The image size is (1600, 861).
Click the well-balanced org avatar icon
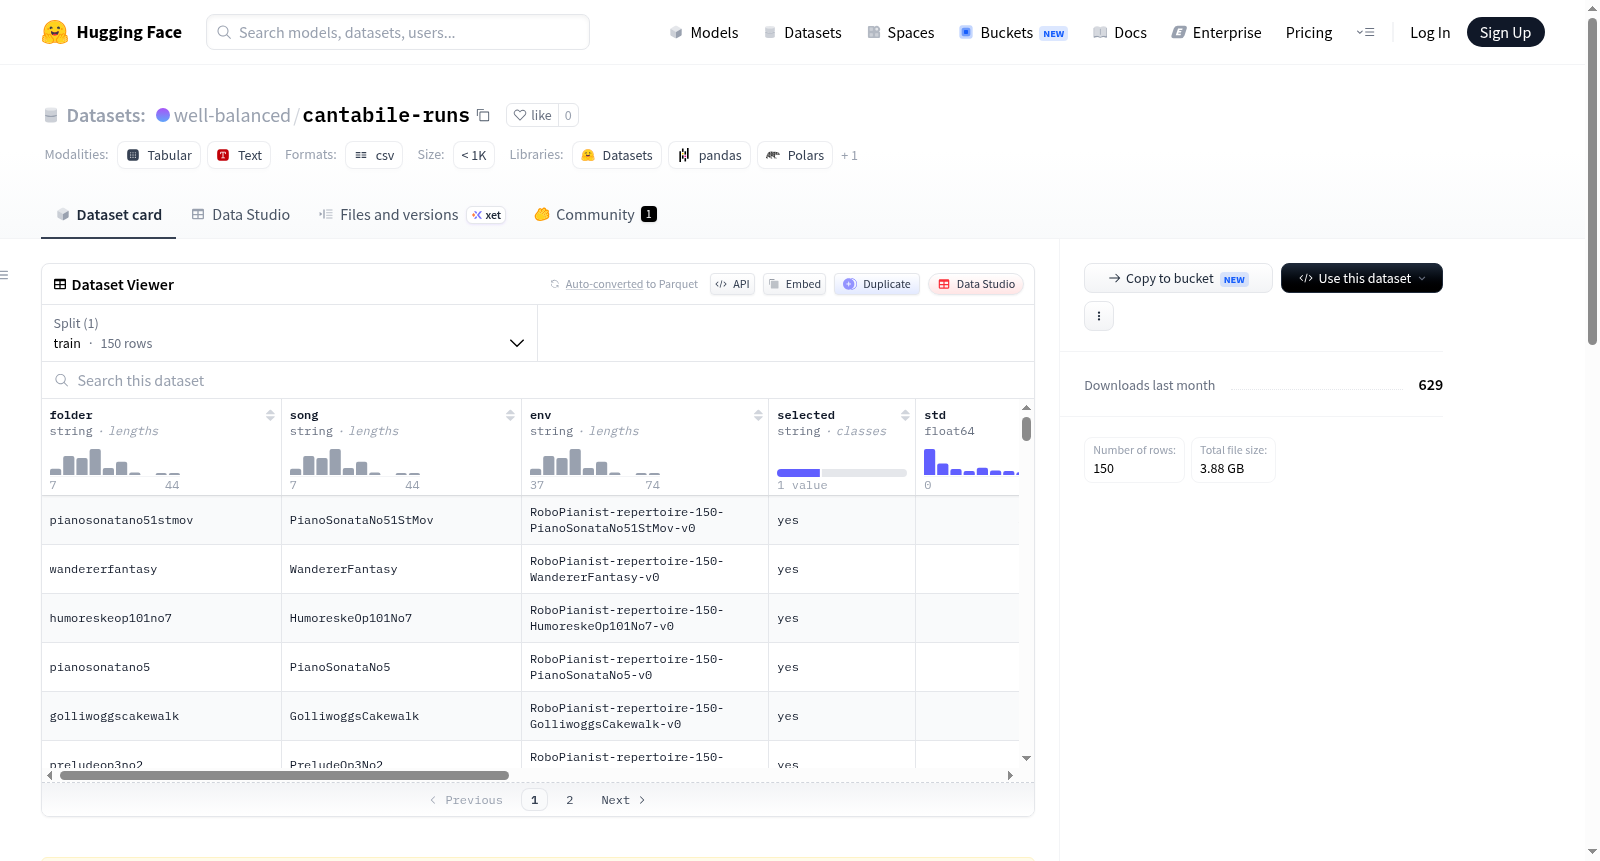[x=163, y=115]
